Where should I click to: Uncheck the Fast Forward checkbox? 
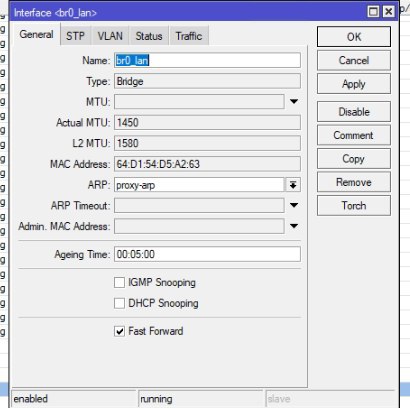[119, 331]
